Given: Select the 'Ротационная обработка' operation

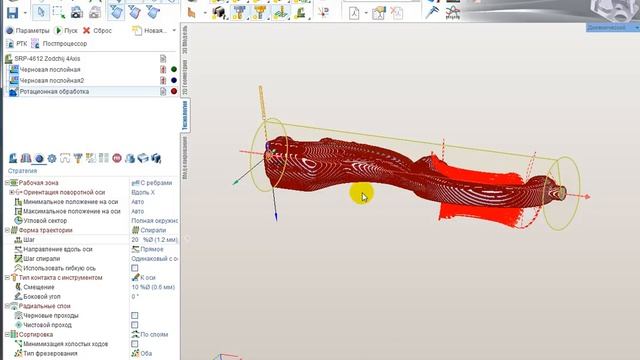Looking at the screenshot, I should [54, 91].
